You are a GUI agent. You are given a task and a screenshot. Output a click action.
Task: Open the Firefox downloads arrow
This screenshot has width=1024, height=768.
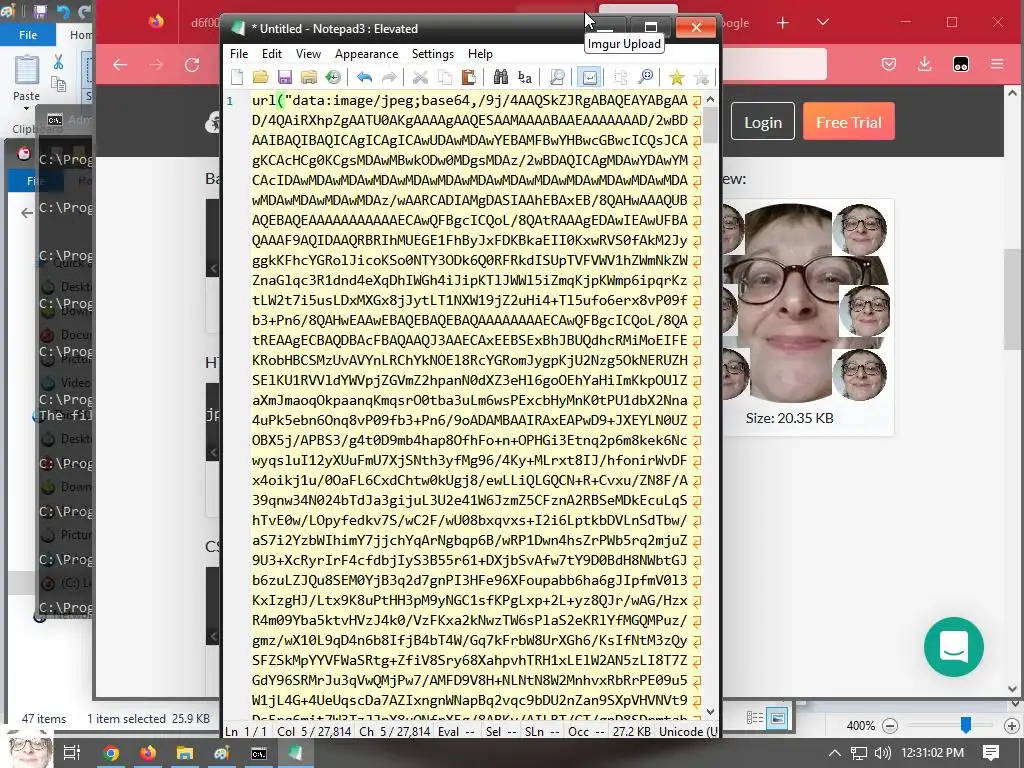(x=924, y=64)
